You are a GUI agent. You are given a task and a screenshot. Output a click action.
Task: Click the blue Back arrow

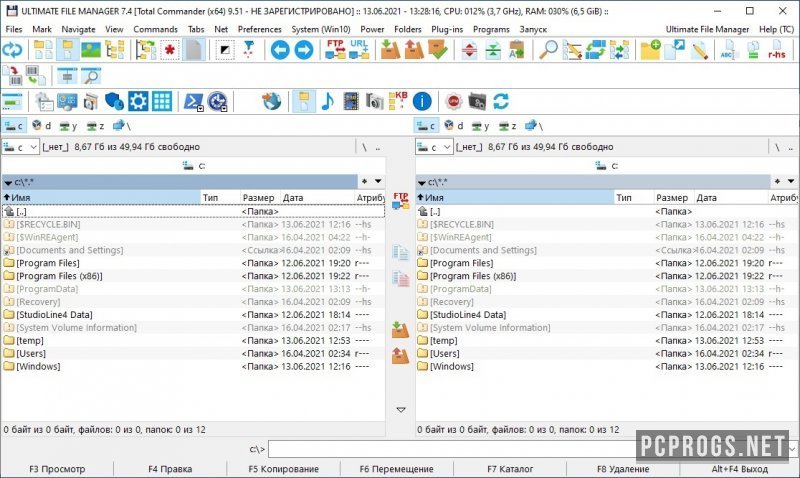point(280,50)
